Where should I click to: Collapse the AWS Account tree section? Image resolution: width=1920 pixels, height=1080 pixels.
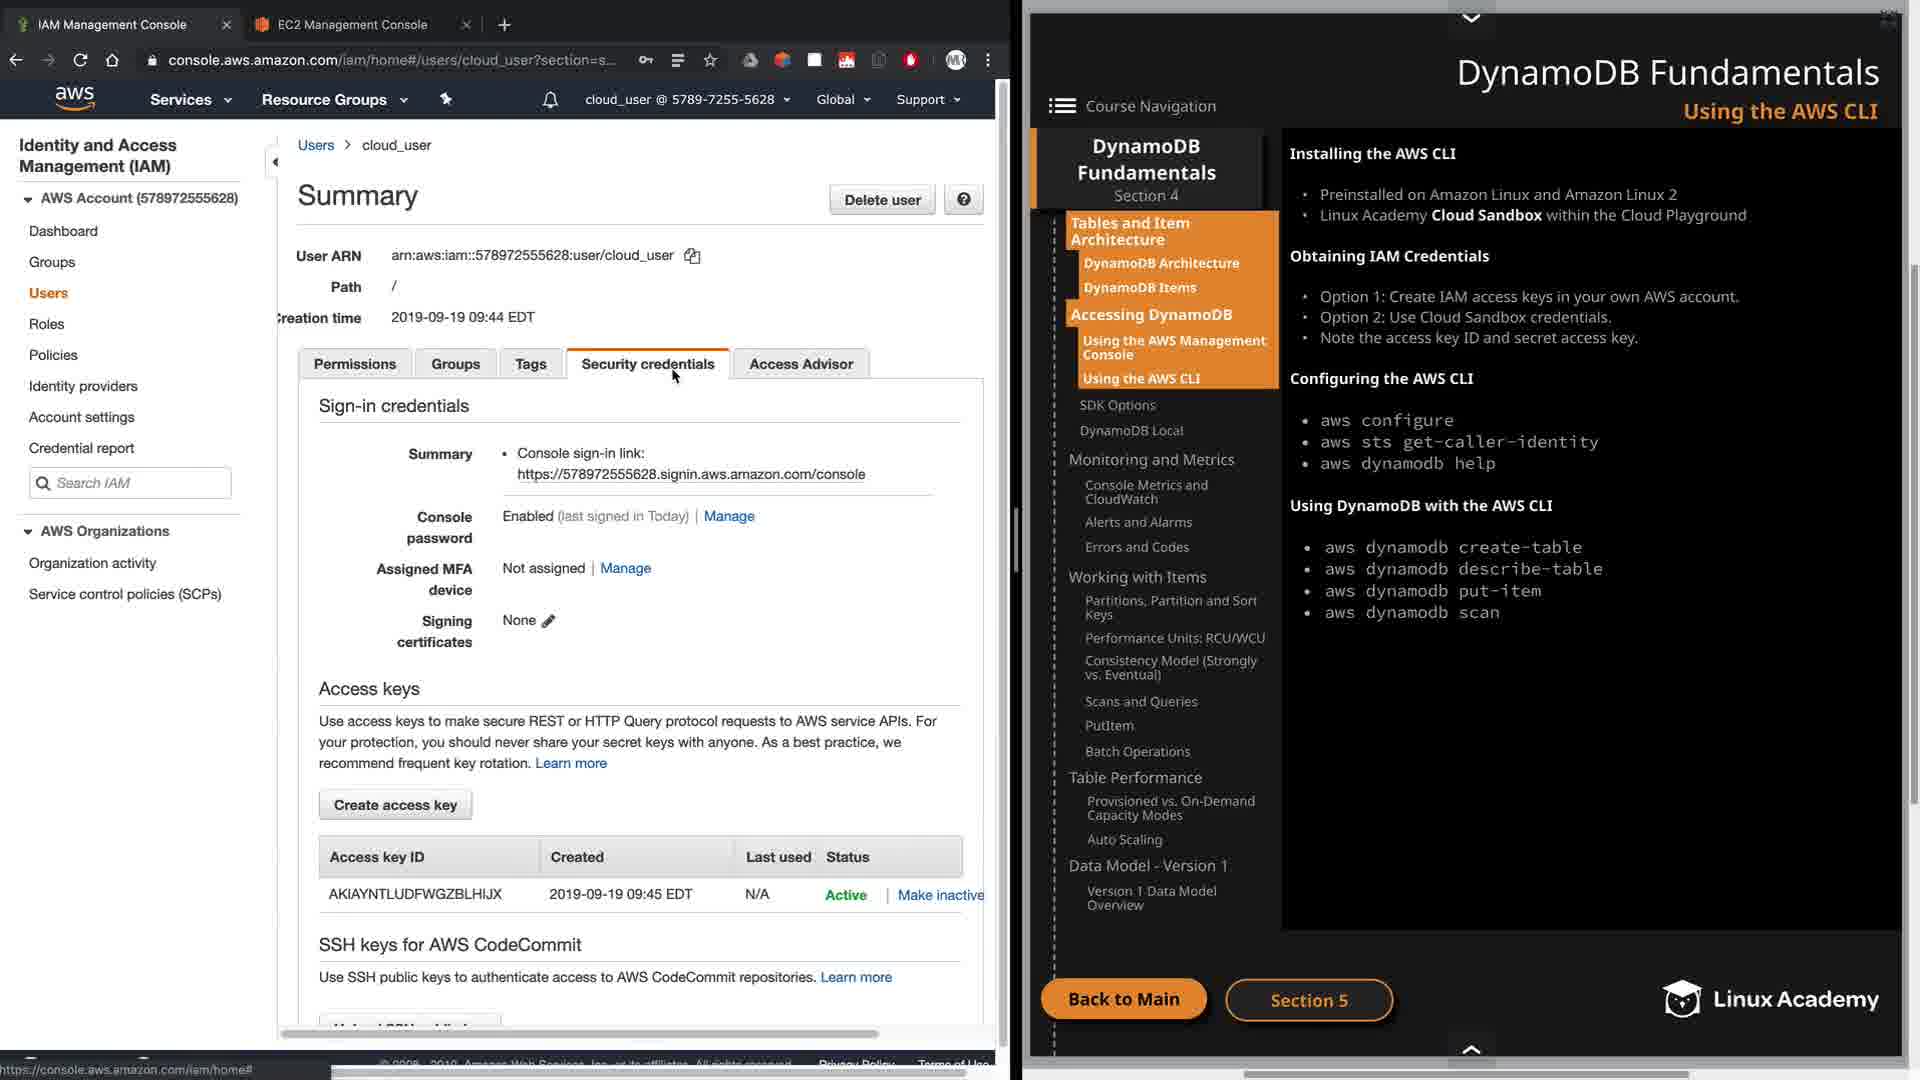click(28, 199)
